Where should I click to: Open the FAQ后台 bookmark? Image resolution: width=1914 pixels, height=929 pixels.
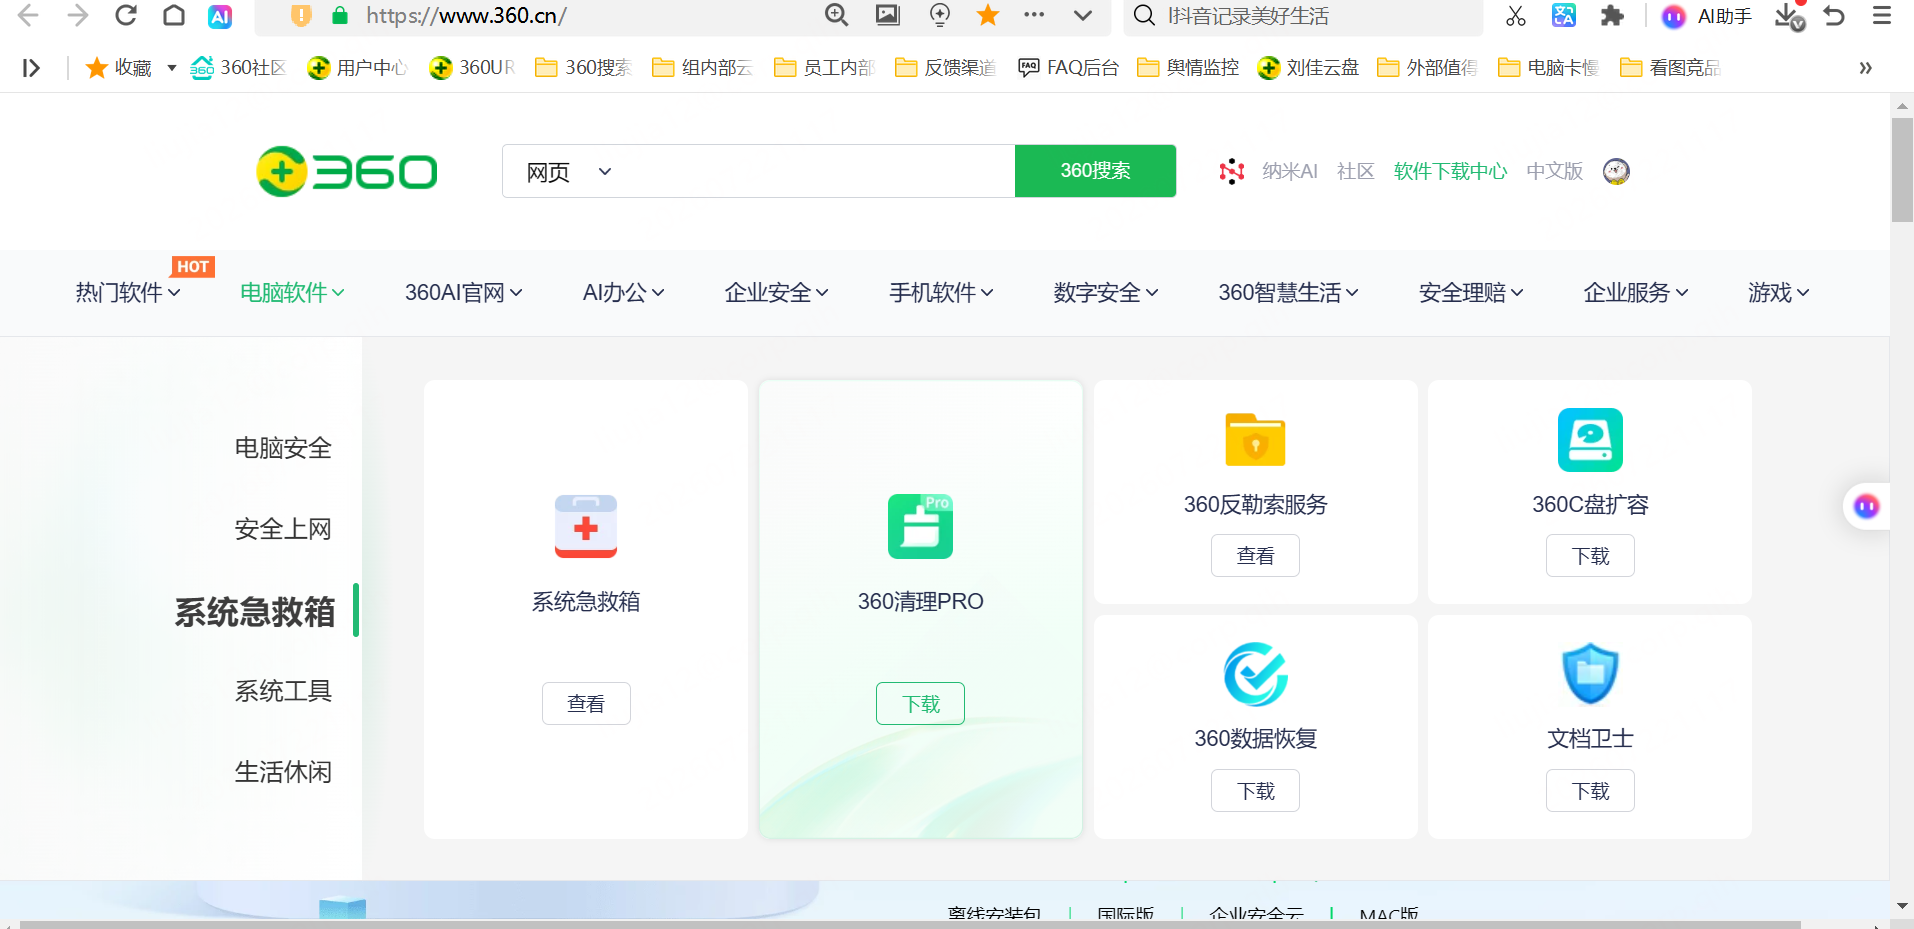click(x=1068, y=68)
